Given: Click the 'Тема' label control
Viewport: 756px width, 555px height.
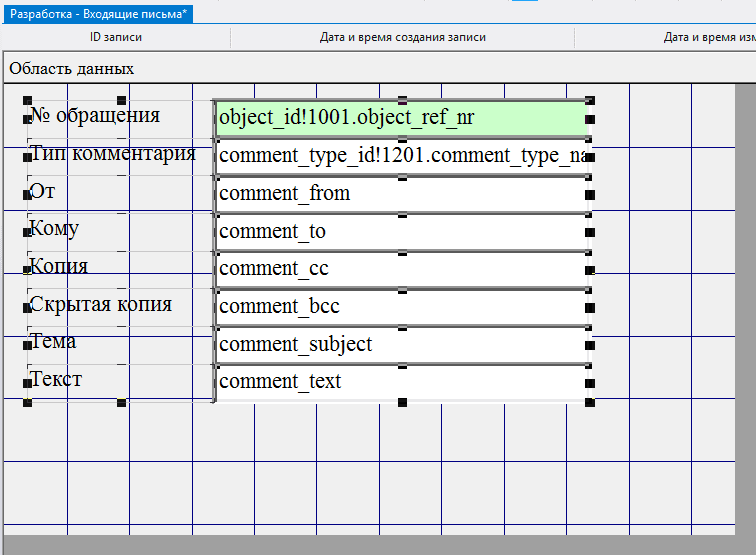Looking at the screenshot, I should coord(54,342).
